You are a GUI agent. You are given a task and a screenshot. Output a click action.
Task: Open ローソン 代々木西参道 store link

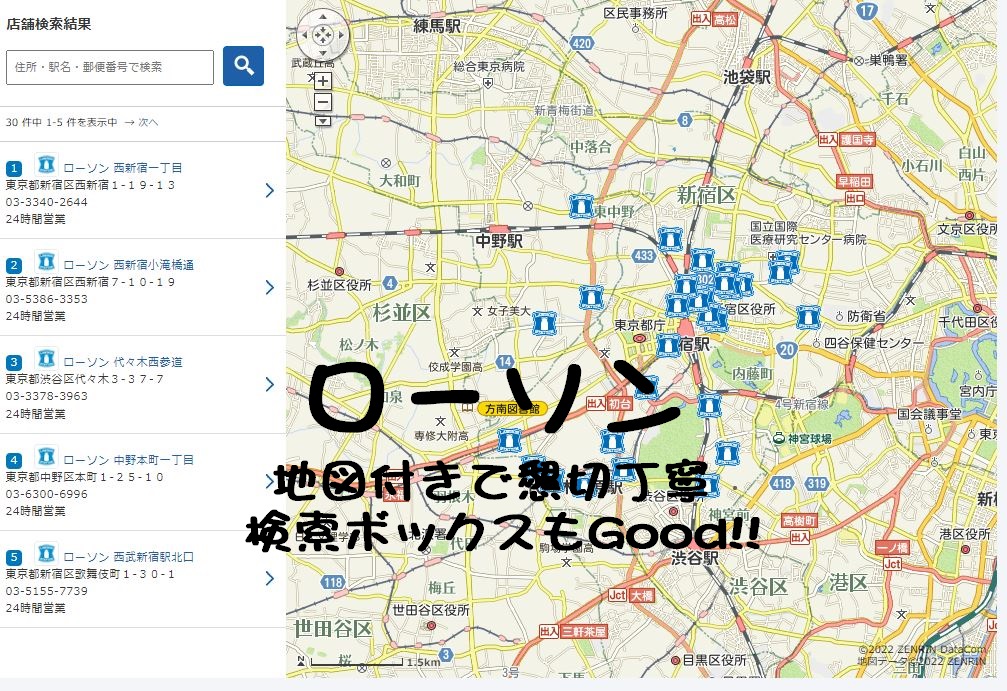click(122, 362)
